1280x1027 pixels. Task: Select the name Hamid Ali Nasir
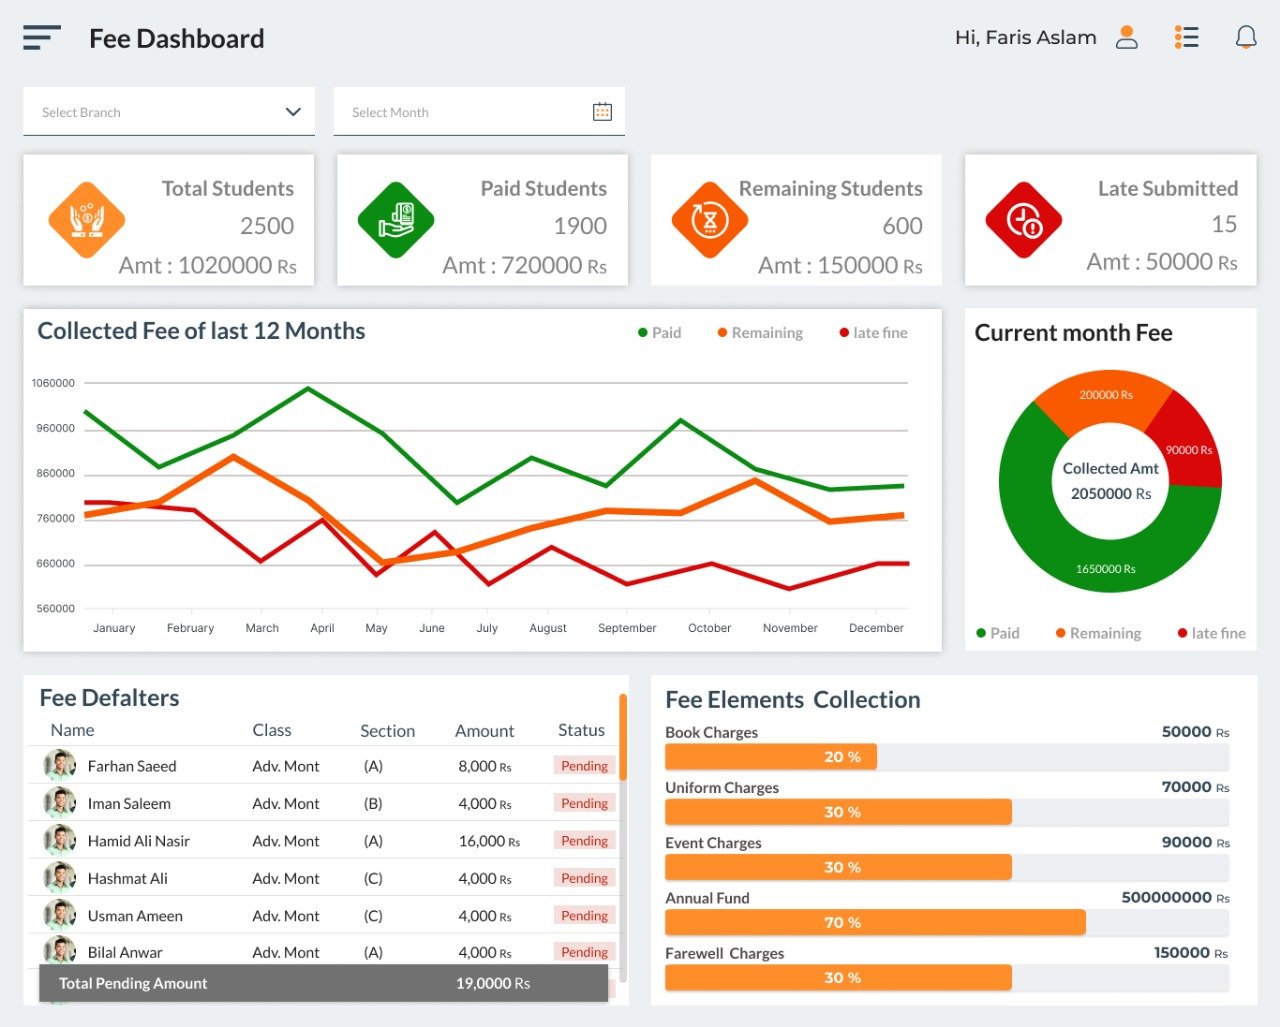pyautogui.click(x=138, y=841)
